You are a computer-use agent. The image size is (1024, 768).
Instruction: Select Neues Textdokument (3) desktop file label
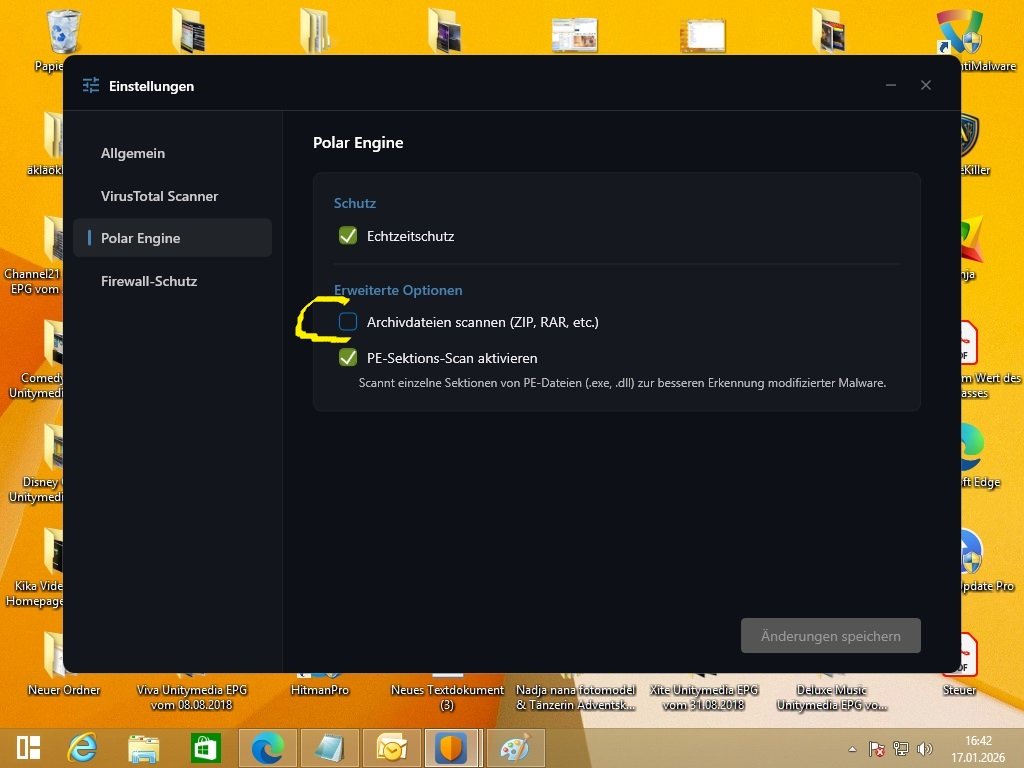pos(447,697)
